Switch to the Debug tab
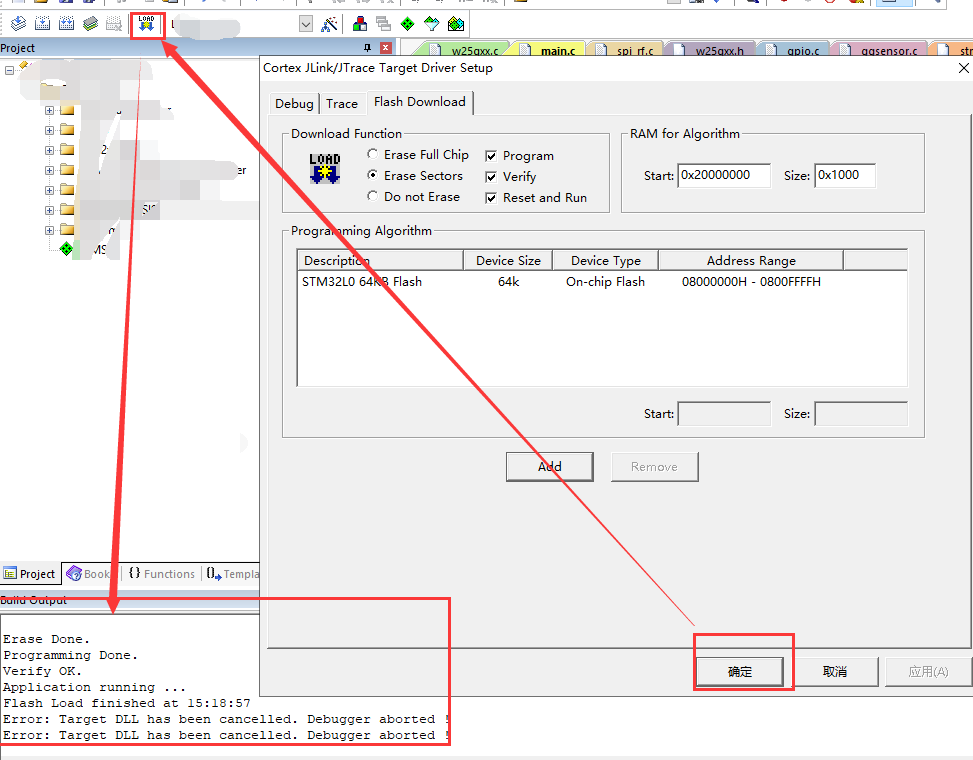 click(x=294, y=104)
